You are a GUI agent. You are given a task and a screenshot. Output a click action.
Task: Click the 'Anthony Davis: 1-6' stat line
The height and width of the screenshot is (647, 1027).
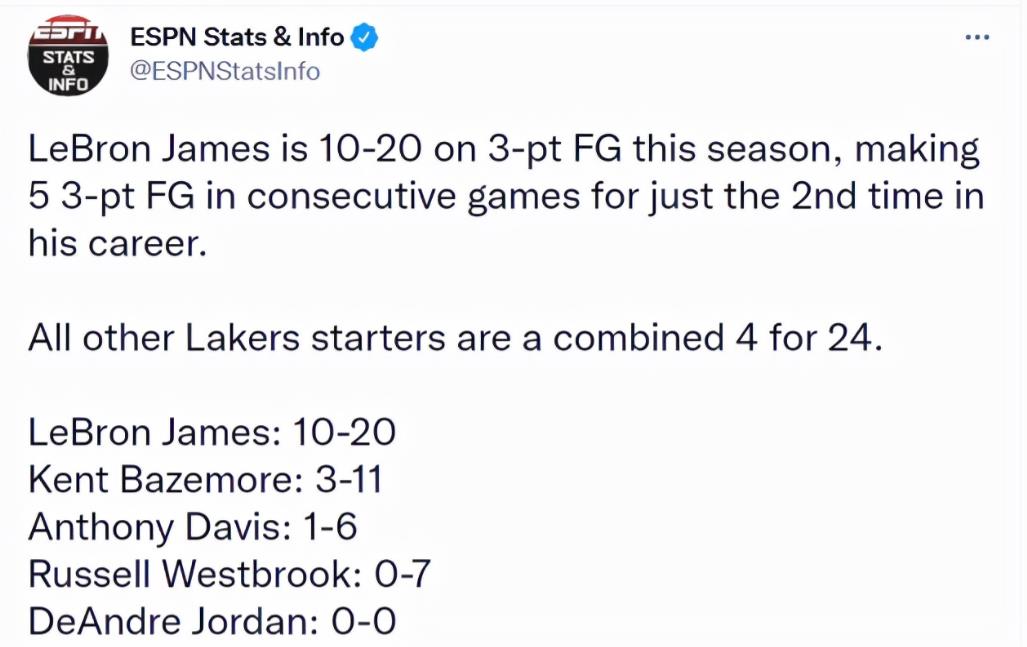pos(193,528)
